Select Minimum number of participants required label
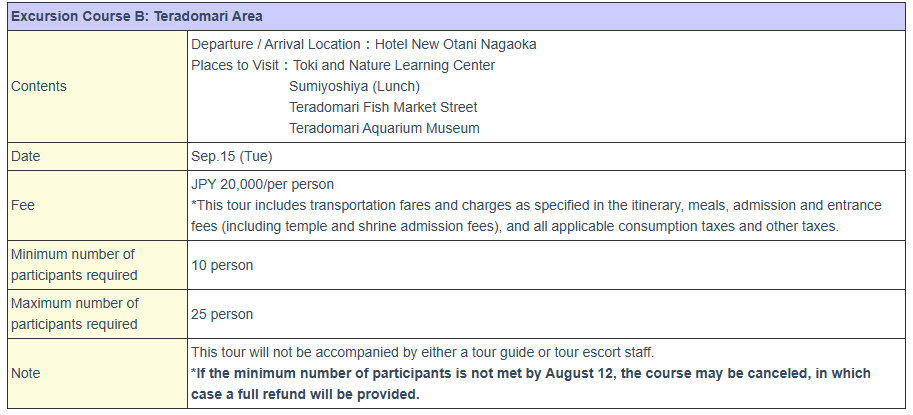 tap(74, 265)
